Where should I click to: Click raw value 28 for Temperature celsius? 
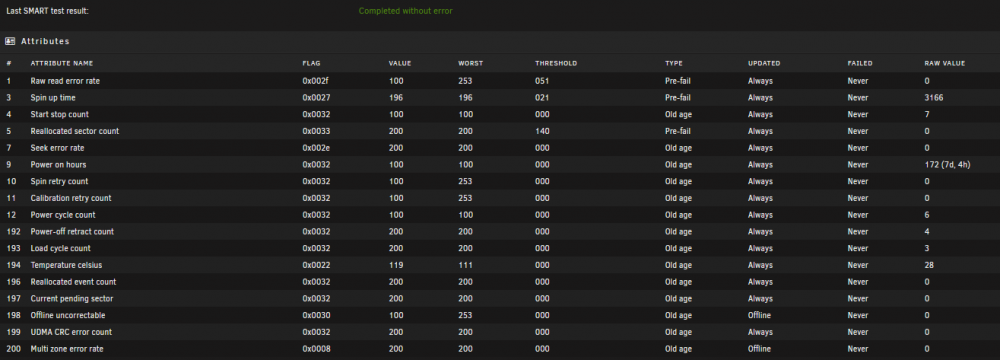point(929,265)
